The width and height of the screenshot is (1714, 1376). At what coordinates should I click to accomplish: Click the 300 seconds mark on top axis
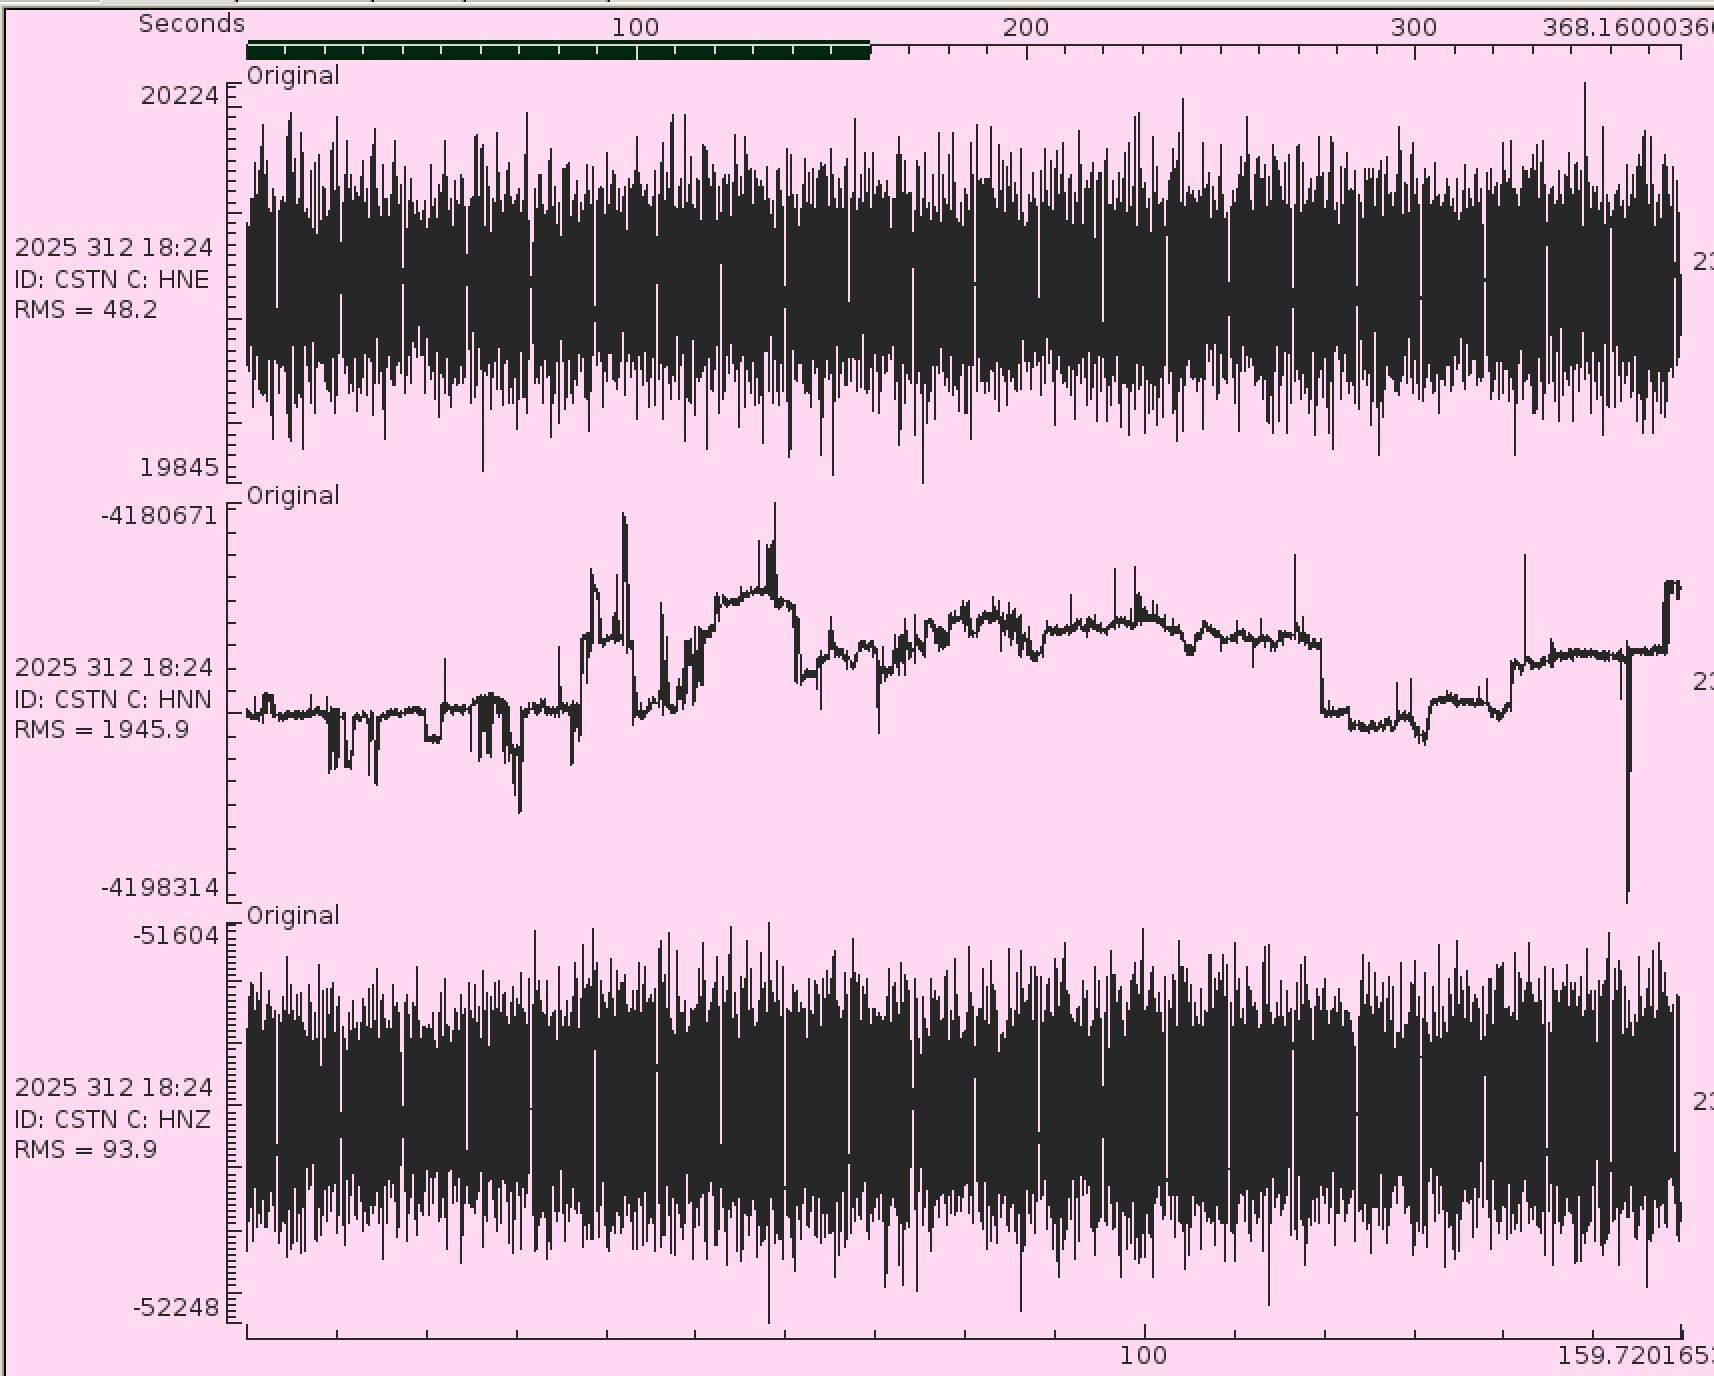[1413, 27]
